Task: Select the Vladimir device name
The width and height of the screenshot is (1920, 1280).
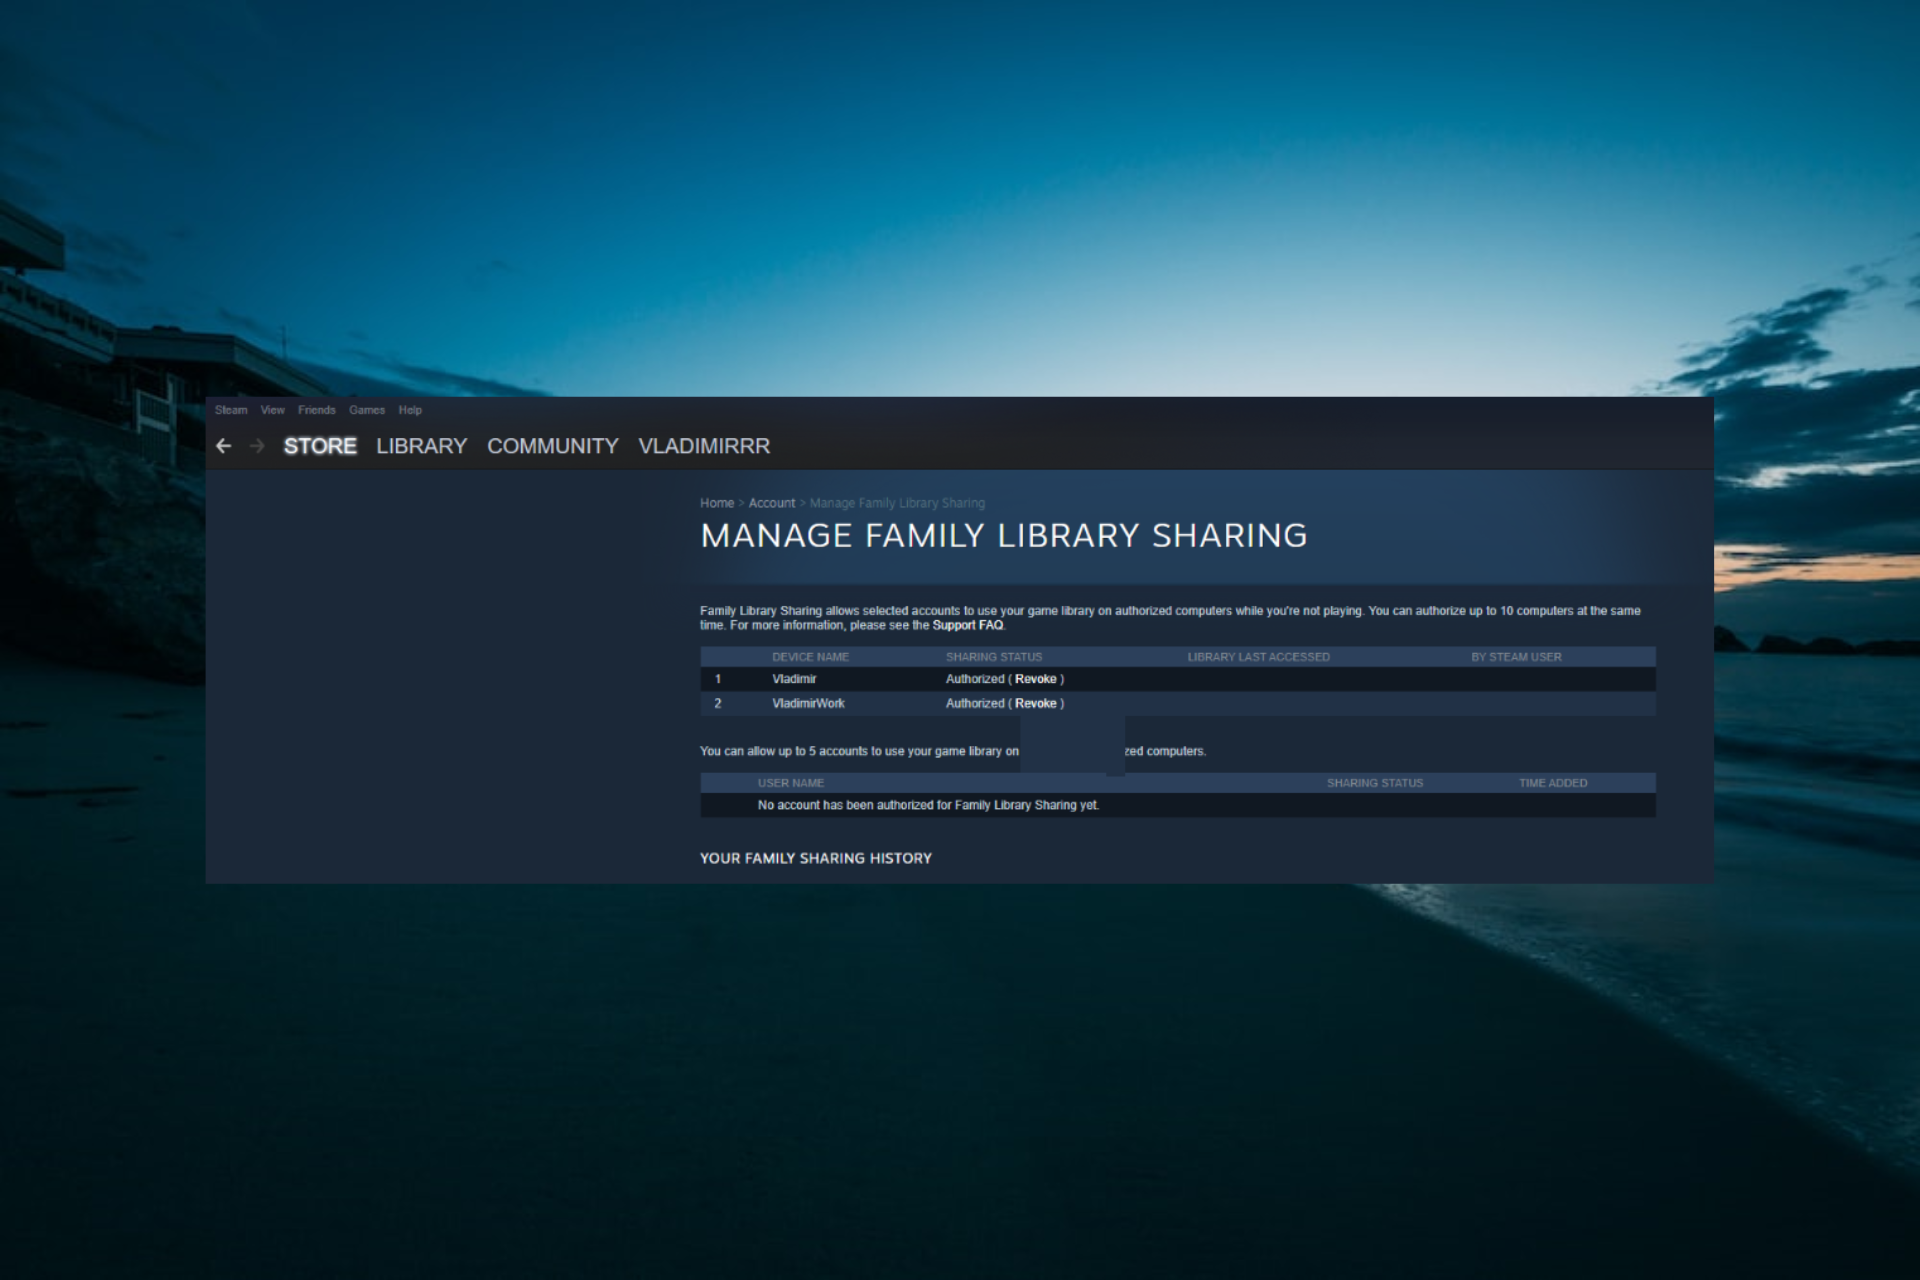Action: tap(794, 679)
